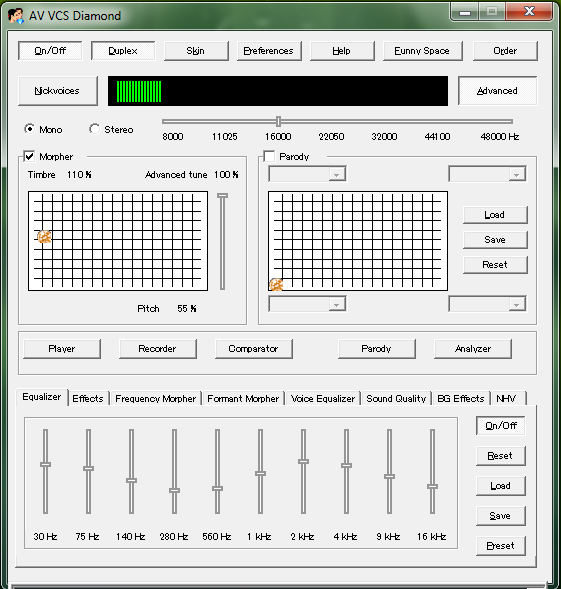Open the upper-right Parody dropdown
561x589 pixels.
pyautogui.click(x=487, y=174)
